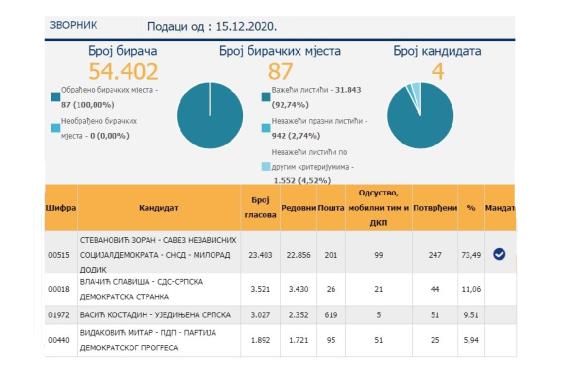Click code 00018 cell
This screenshot has width=580, height=380.
[59, 289]
